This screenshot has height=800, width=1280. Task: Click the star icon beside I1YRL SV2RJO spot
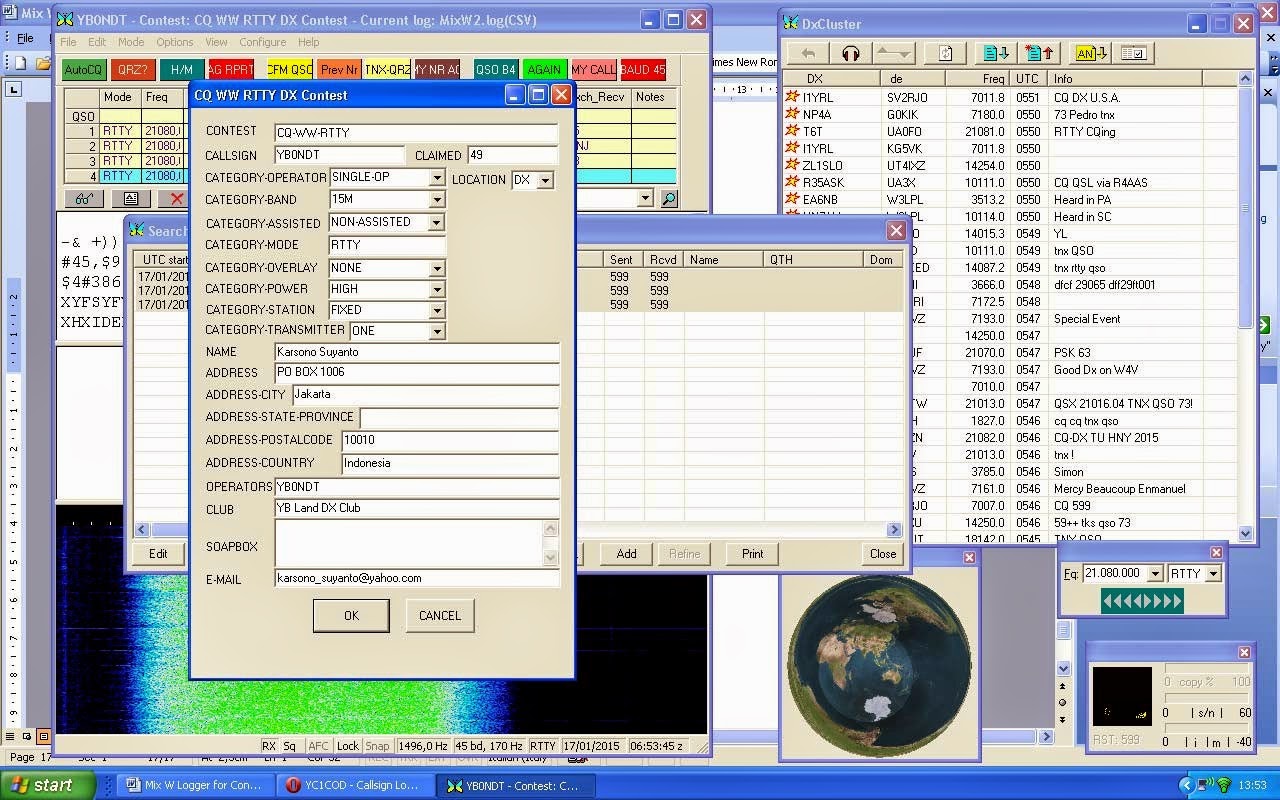(792, 97)
